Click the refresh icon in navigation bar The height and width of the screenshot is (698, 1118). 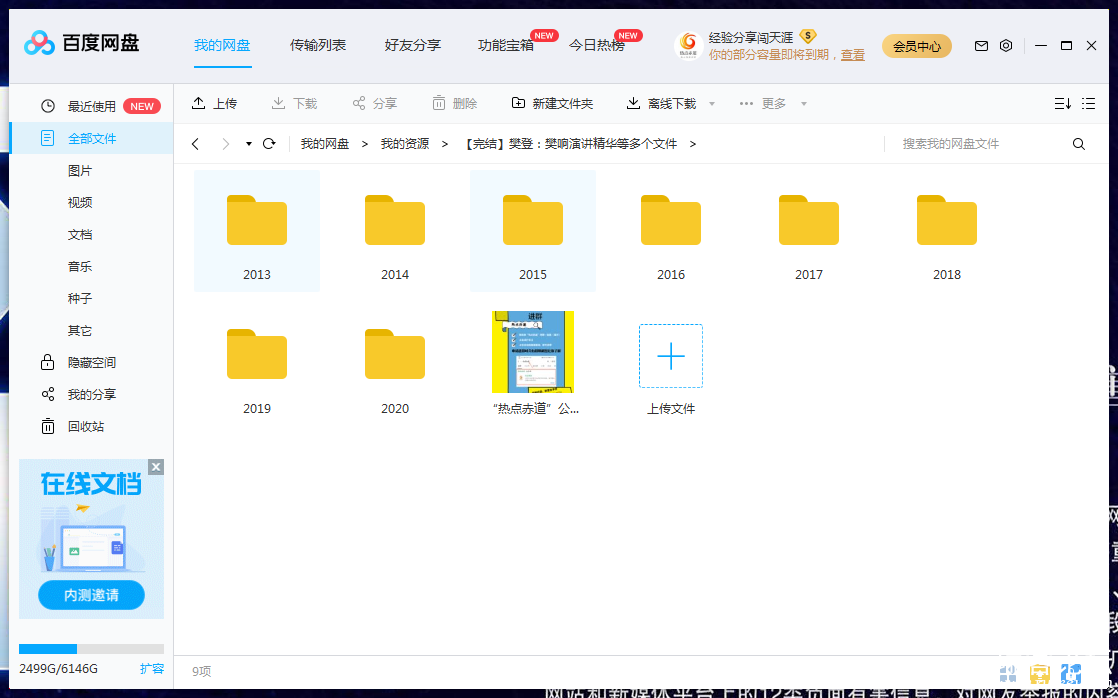[269, 144]
